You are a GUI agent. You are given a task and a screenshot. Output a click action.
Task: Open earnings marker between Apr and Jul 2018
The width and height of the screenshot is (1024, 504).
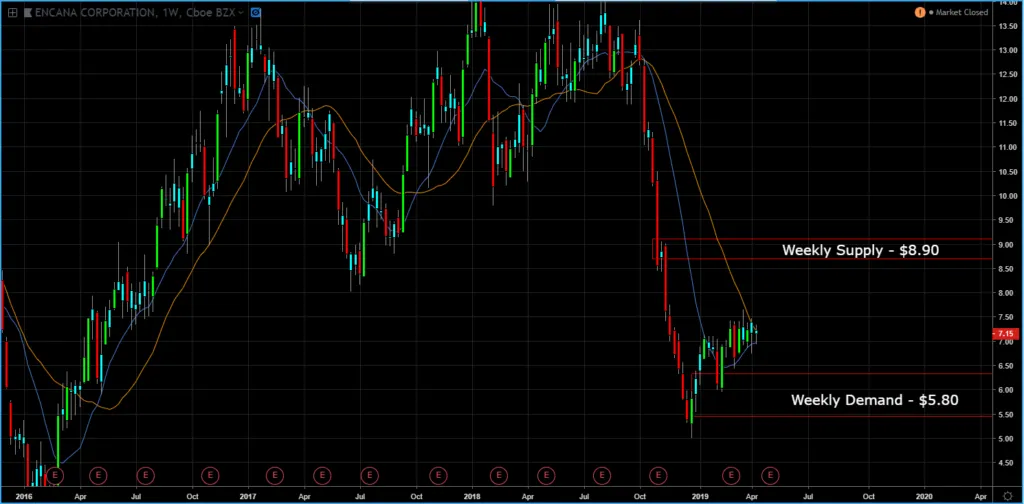click(x=545, y=475)
